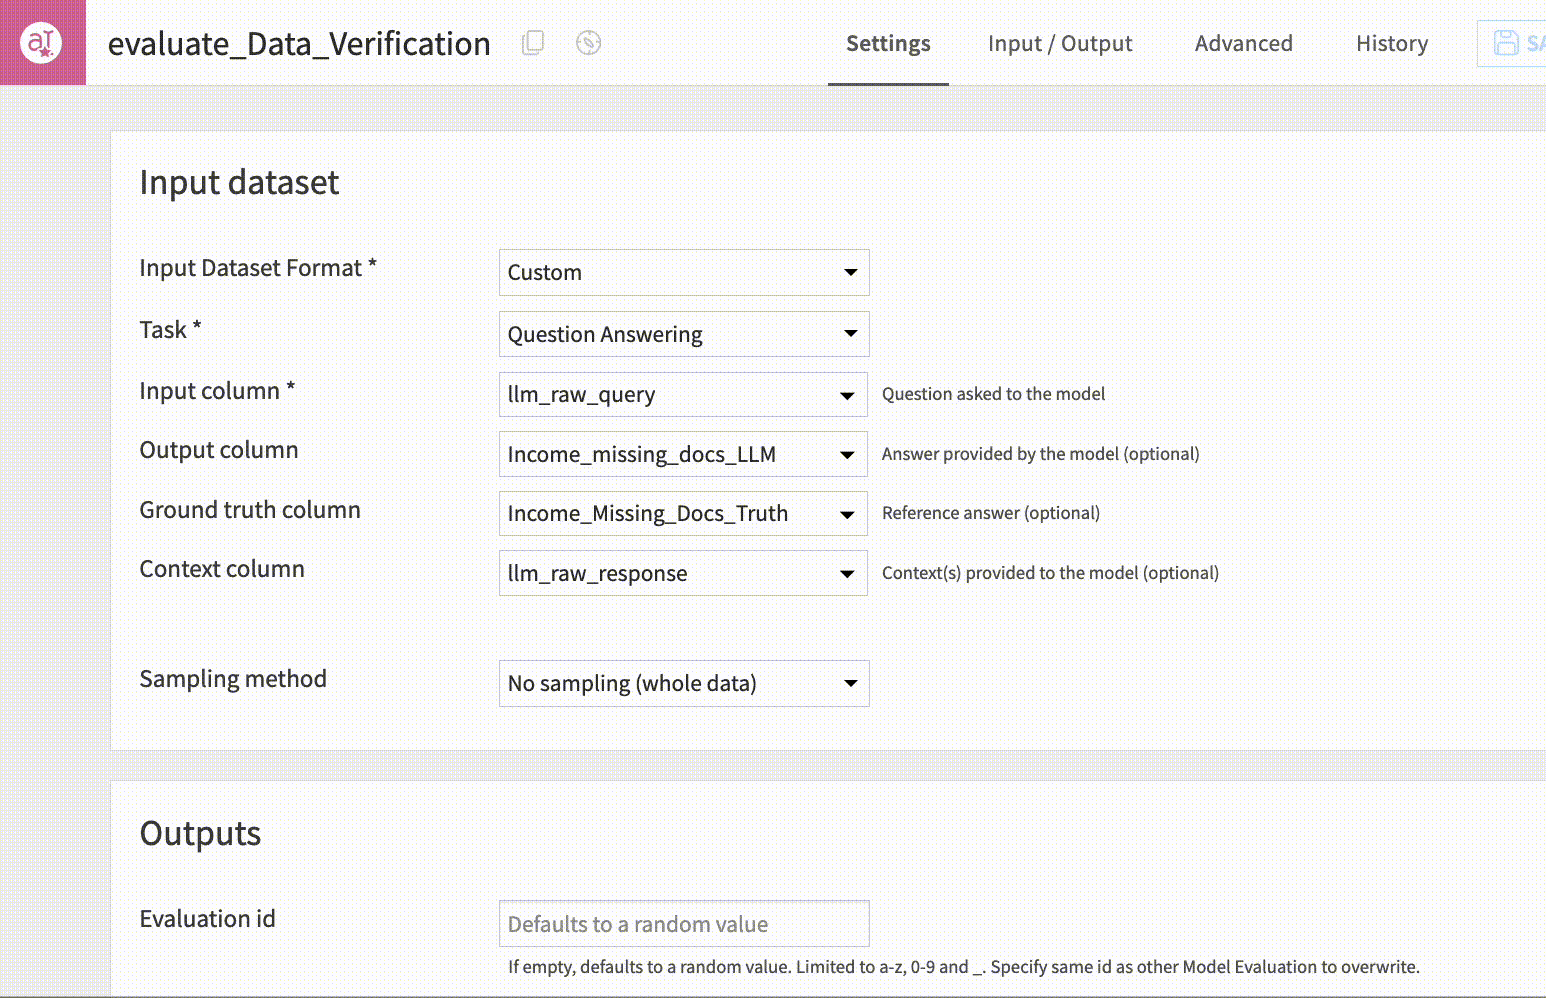Open the scheduling clock icon
The height and width of the screenshot is (998, 1546).
pos(588,43)
